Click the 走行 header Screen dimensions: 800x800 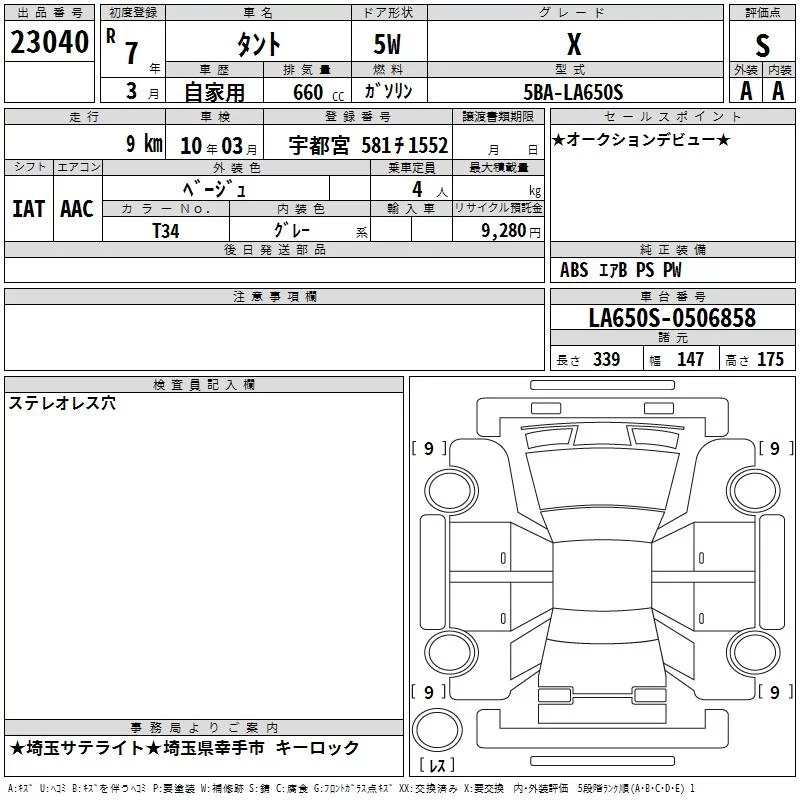click(85, 117)
